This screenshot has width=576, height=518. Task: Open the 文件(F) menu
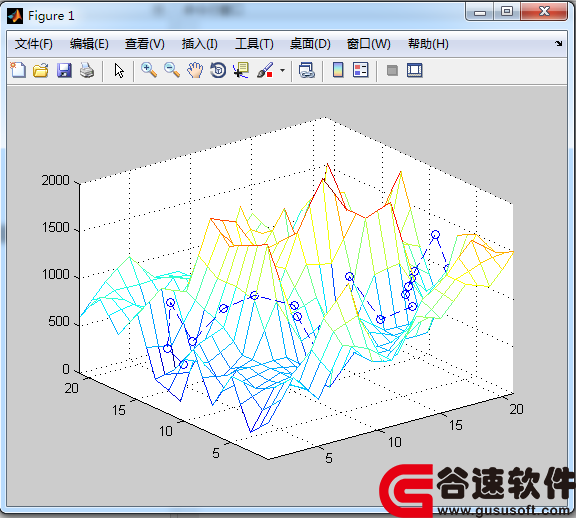[x=33, y=44]
